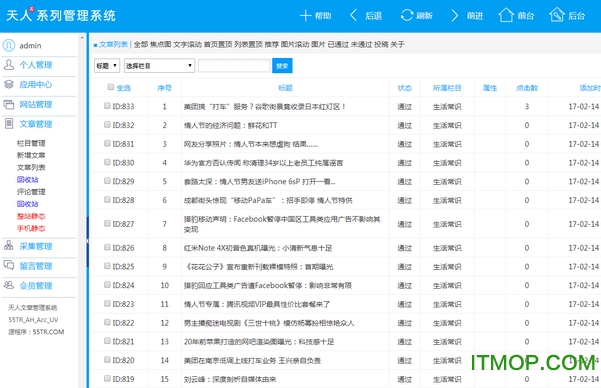Check the box for ID:832
Image resolution: width=601 pixels, height=388 pixels.
[x=107, y=124]
